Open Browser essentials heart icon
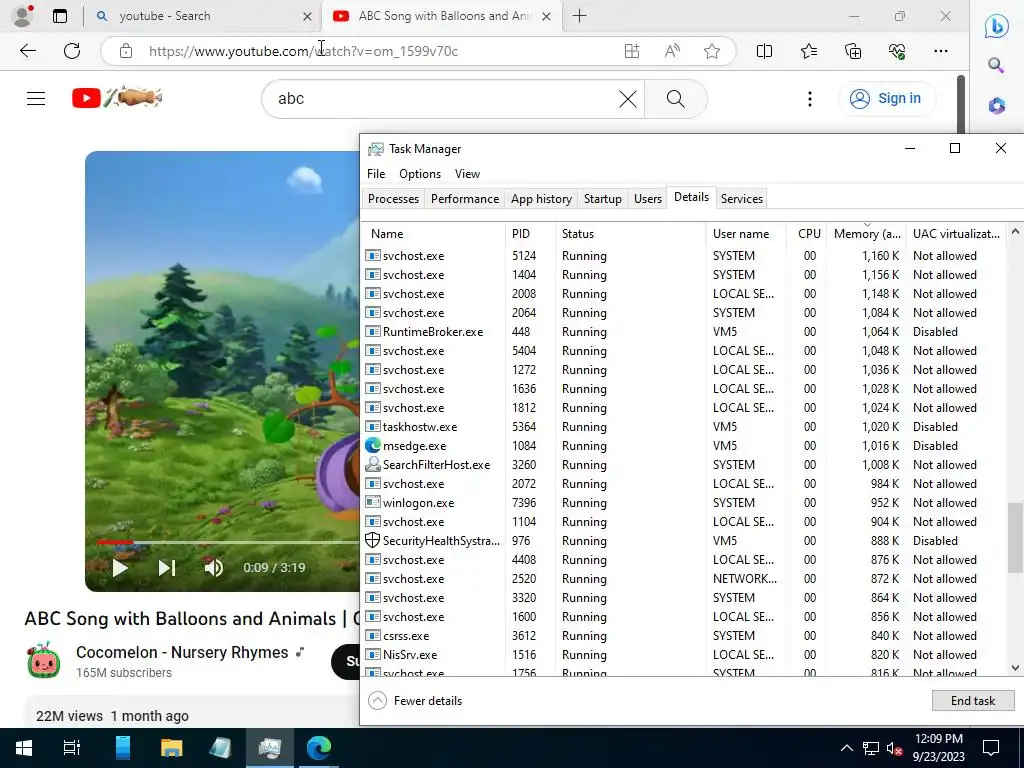This screenshot has height=768, width=1024. pyautogui.click(x=897, y=51)
